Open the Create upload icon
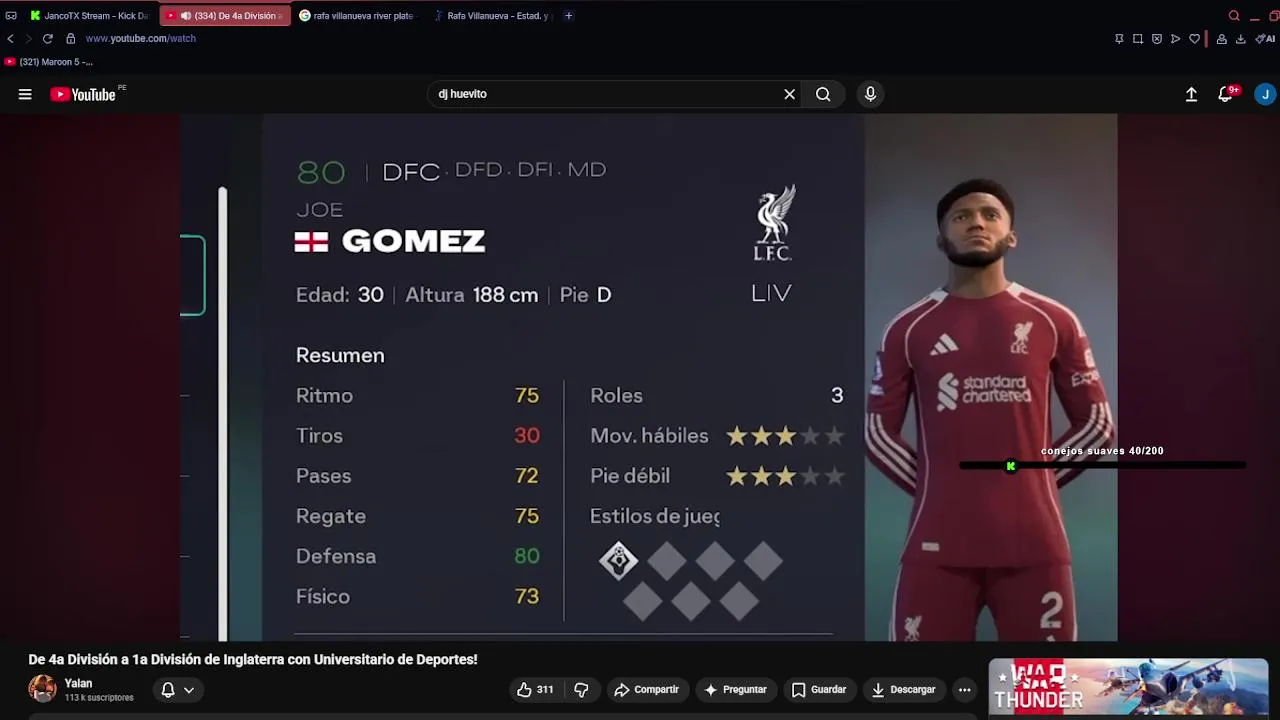The width and height of the screenshot is (1280, 720). (x=1191, y=94)
